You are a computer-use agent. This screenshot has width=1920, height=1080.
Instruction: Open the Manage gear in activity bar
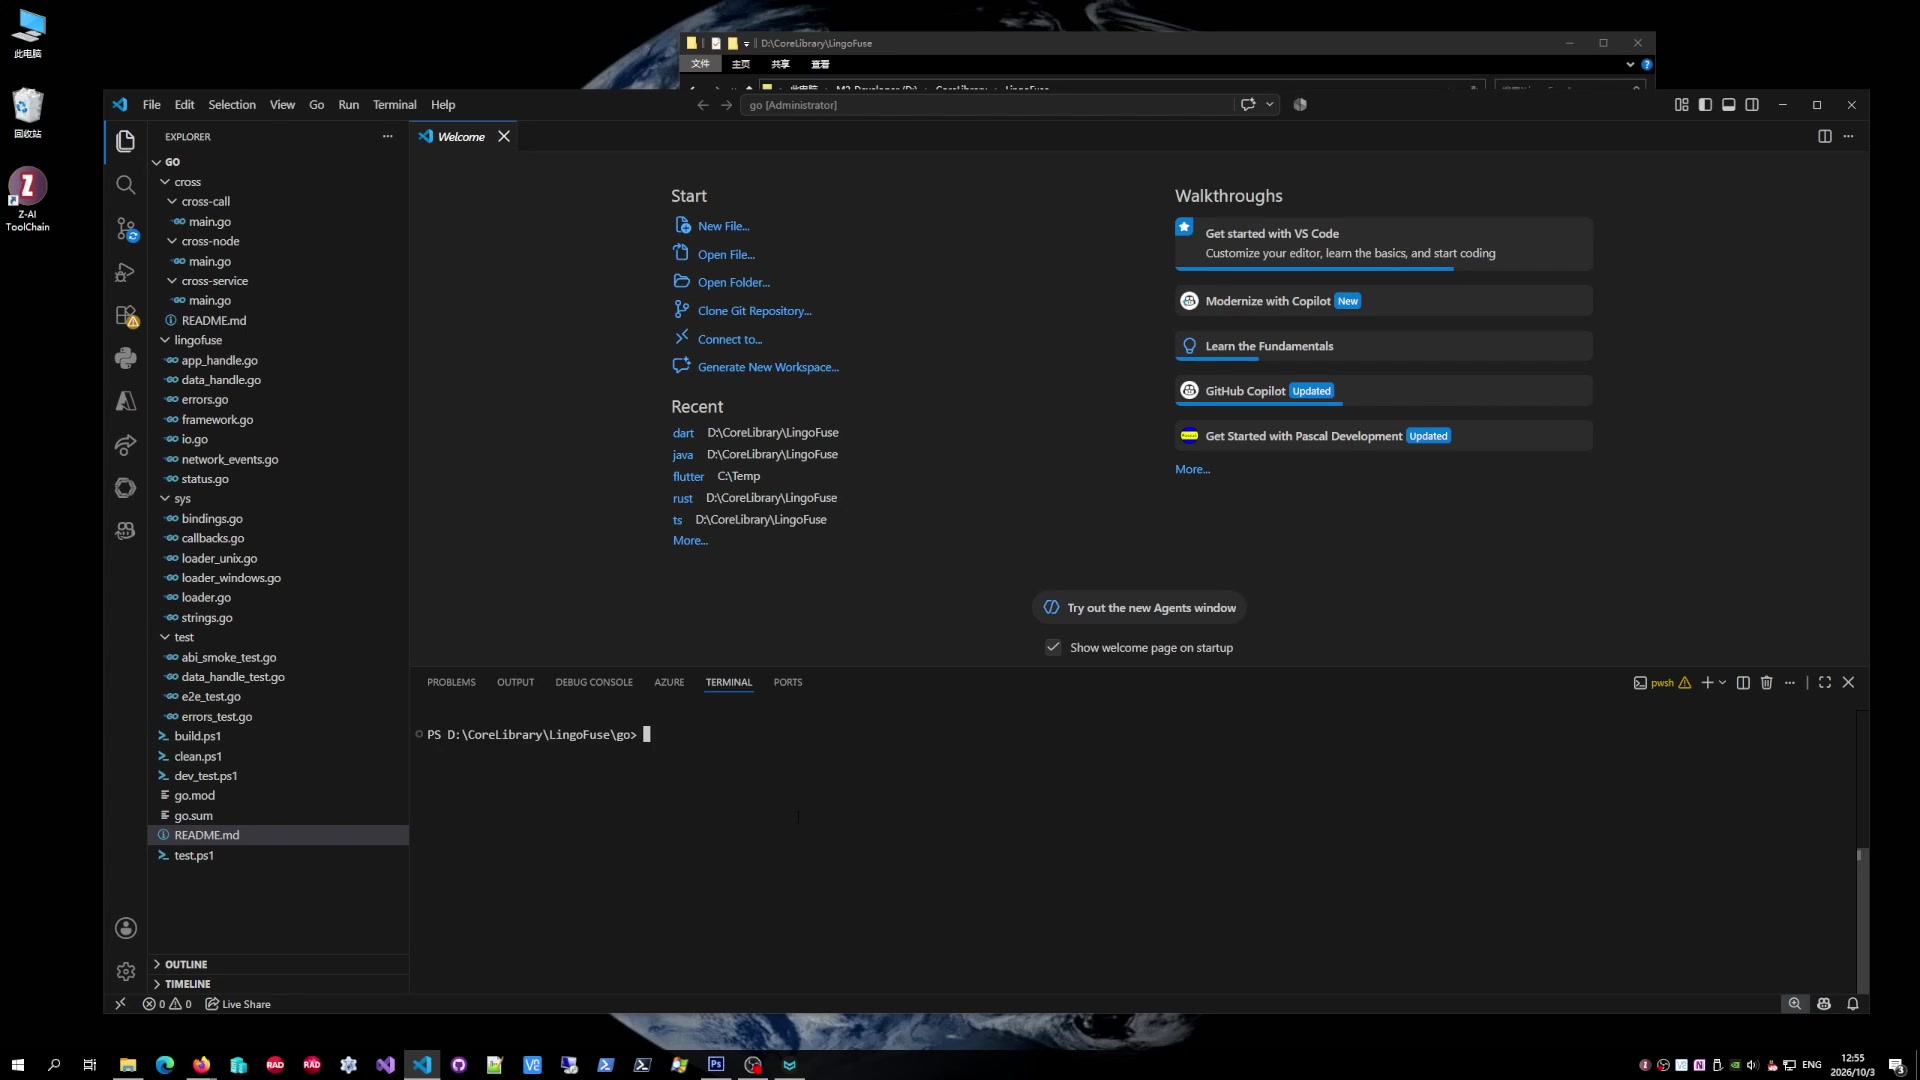tap(125, 971)
